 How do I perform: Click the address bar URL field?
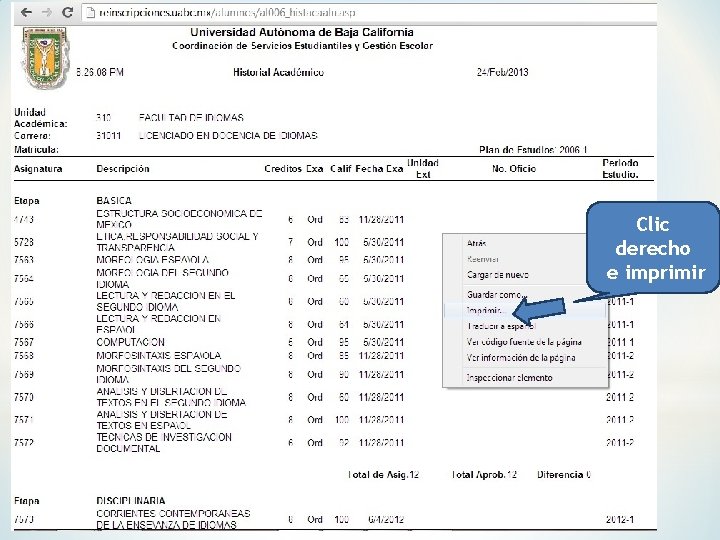coord(367,12)
